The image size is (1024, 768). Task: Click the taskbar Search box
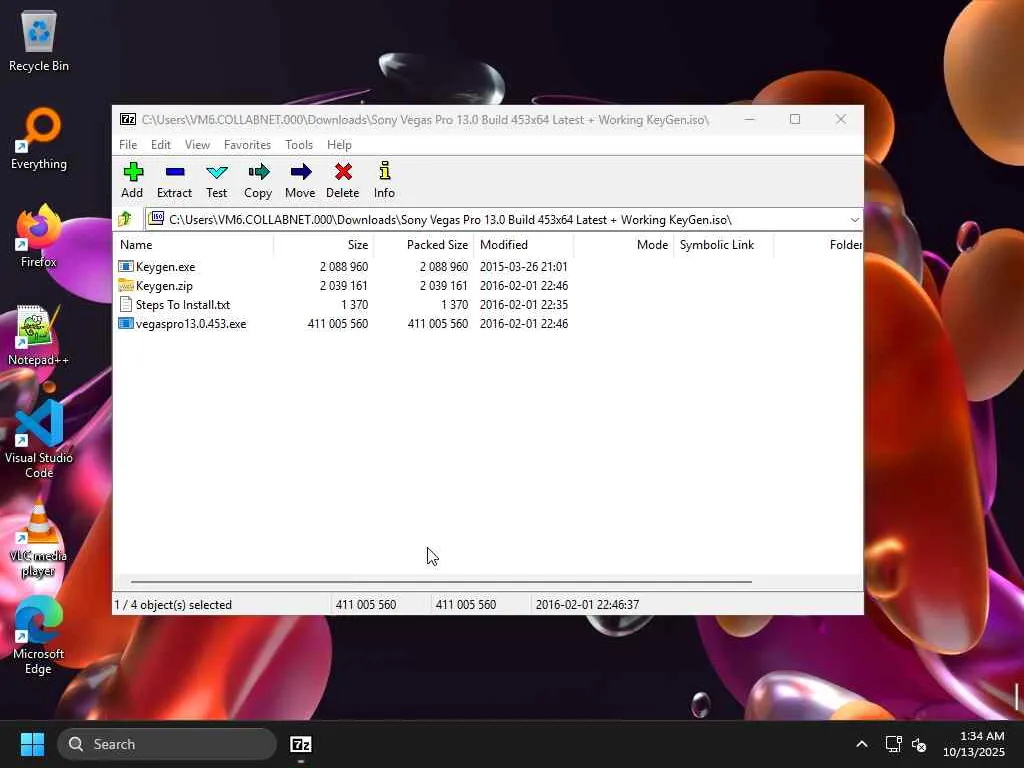coord(167,744)
